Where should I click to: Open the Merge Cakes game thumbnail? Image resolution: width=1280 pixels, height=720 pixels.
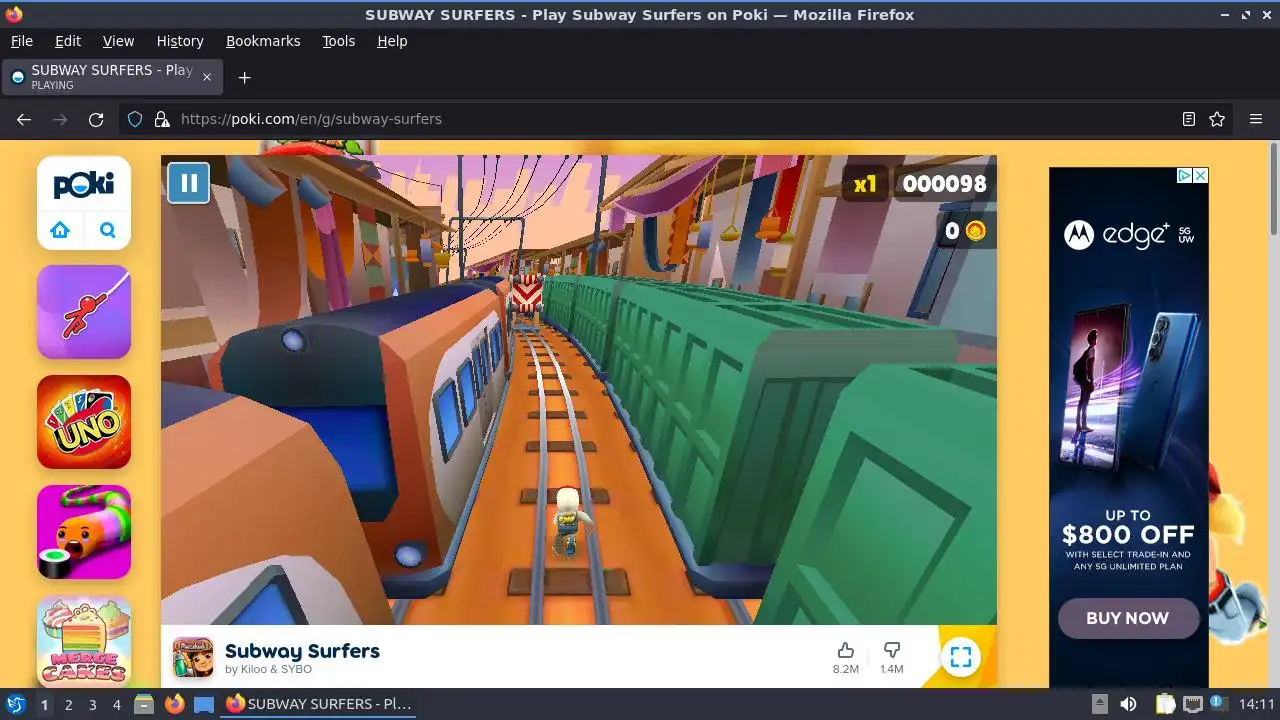84,641
